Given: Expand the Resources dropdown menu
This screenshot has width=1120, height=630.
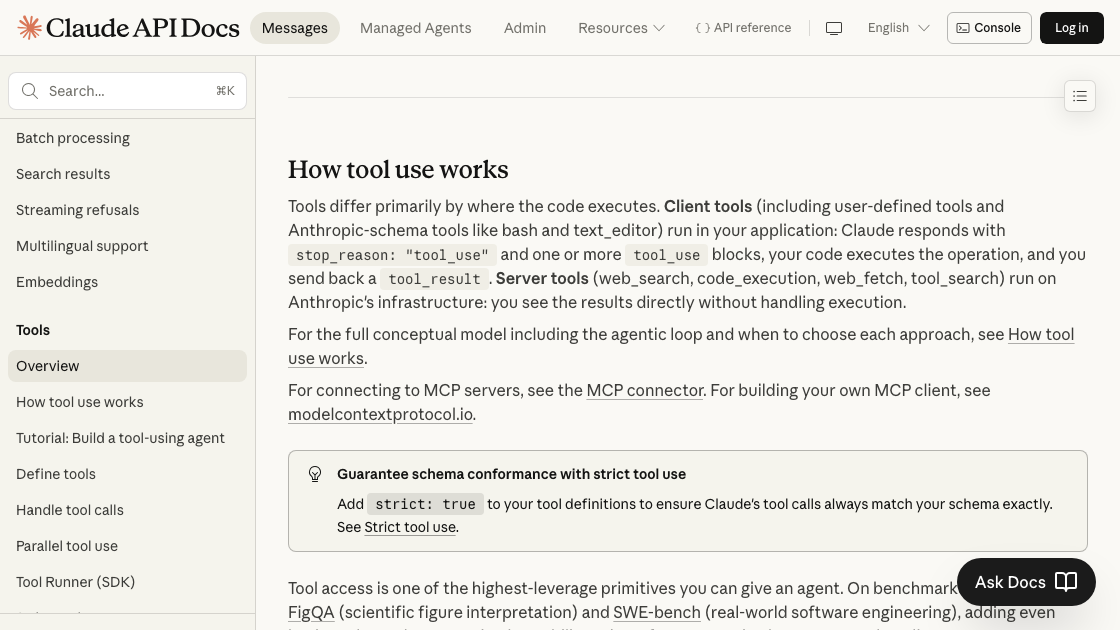Looking at the screenshot, I should 621,28.
